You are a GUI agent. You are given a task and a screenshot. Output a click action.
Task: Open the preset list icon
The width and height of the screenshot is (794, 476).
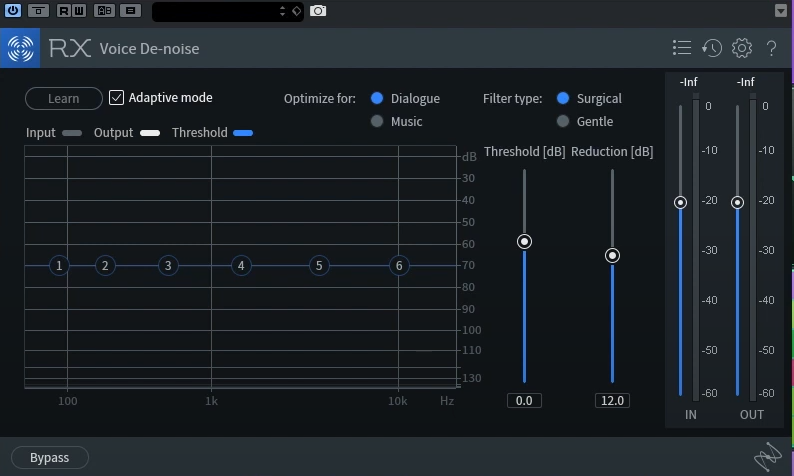point(682,48)
